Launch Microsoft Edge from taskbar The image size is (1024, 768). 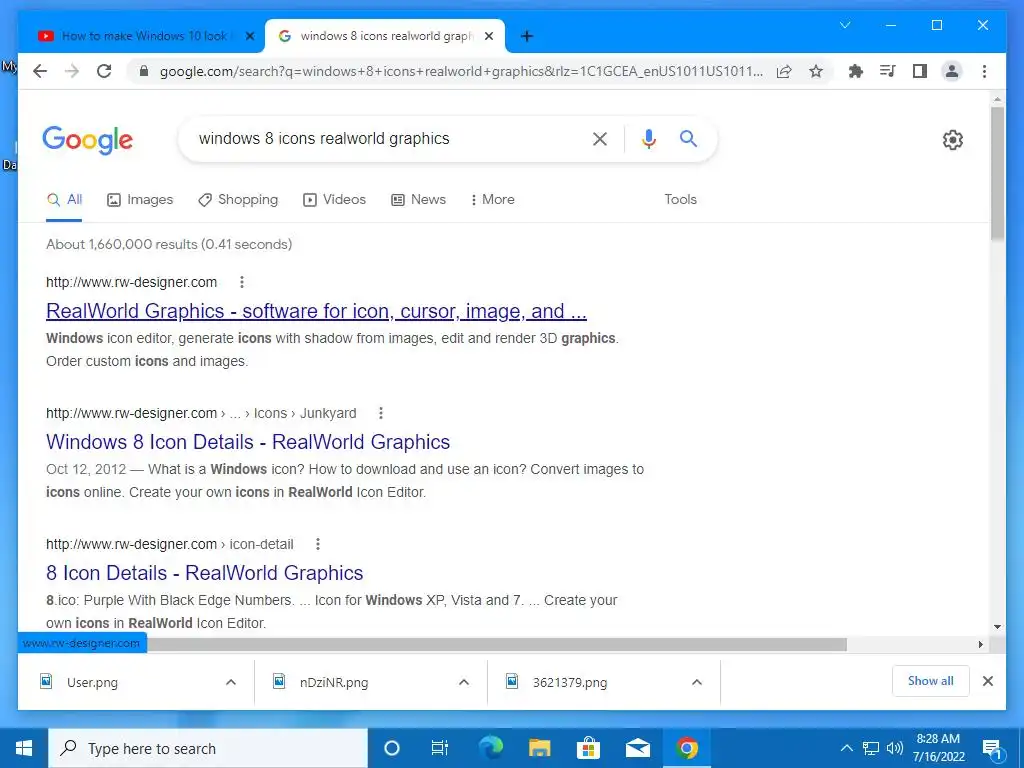pyautogui.click(x=490, y=748)
